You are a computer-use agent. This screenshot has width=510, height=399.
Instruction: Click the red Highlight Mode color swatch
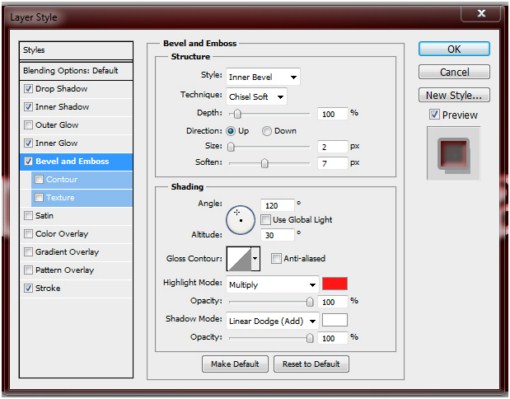pyautogui.click(x=335, y=284)
